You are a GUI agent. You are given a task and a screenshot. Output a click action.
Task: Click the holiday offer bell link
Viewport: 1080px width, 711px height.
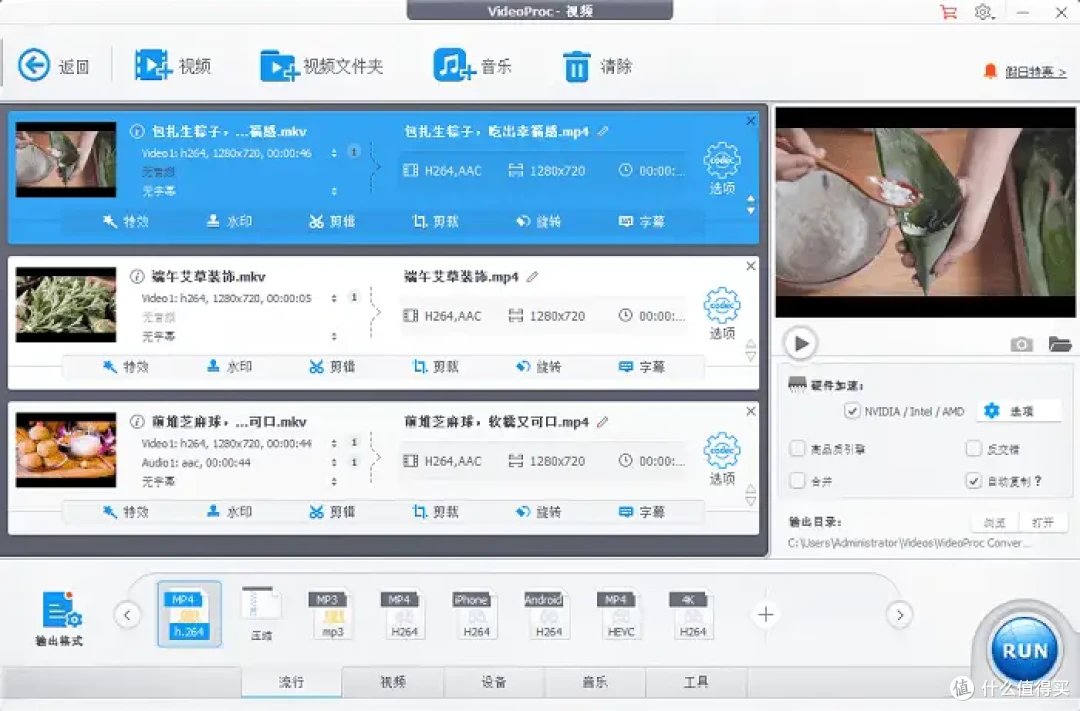[x=1025, y=72]
